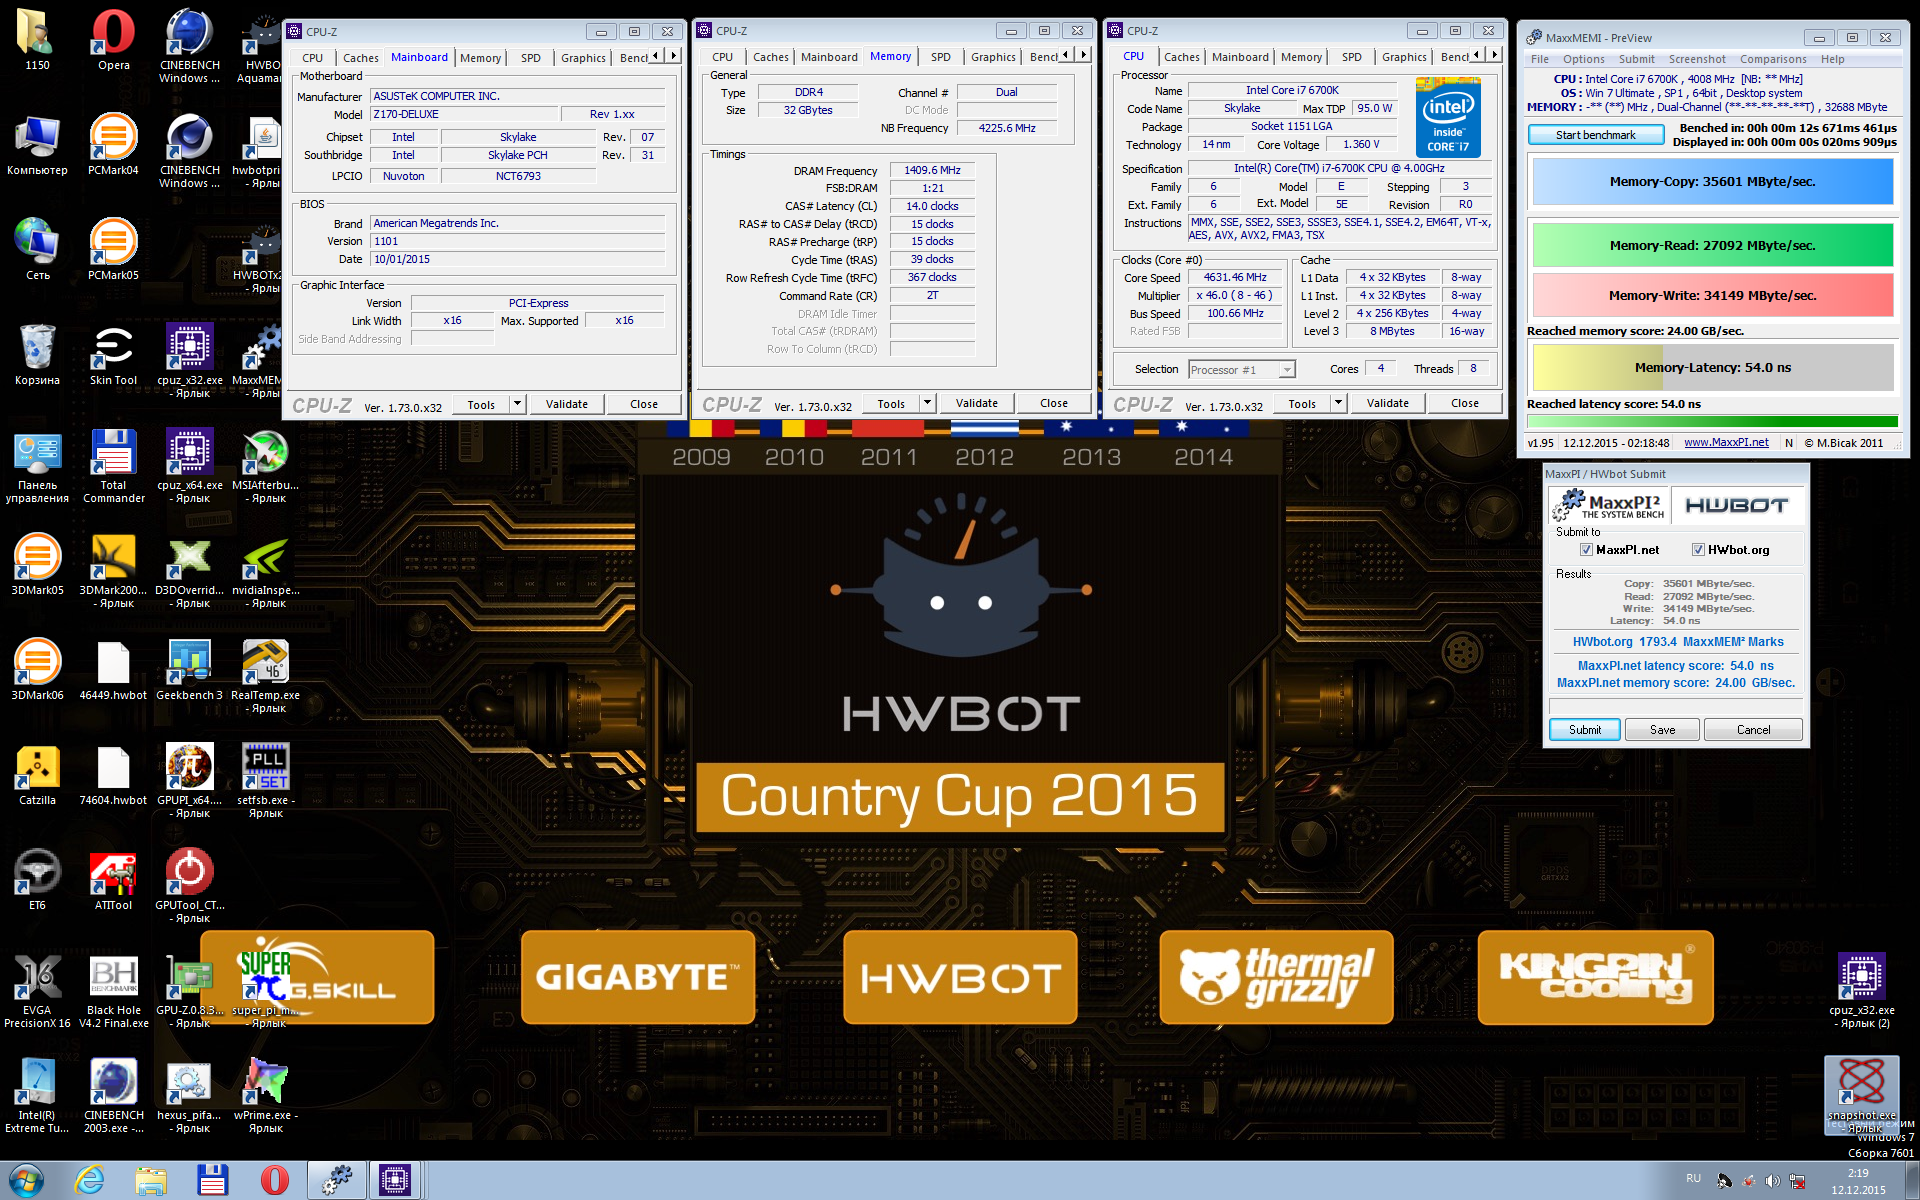1920x1200 pixels.
Task: Click the Windows Start orb
Action: pyautogui.click(x=26, y=1180)
